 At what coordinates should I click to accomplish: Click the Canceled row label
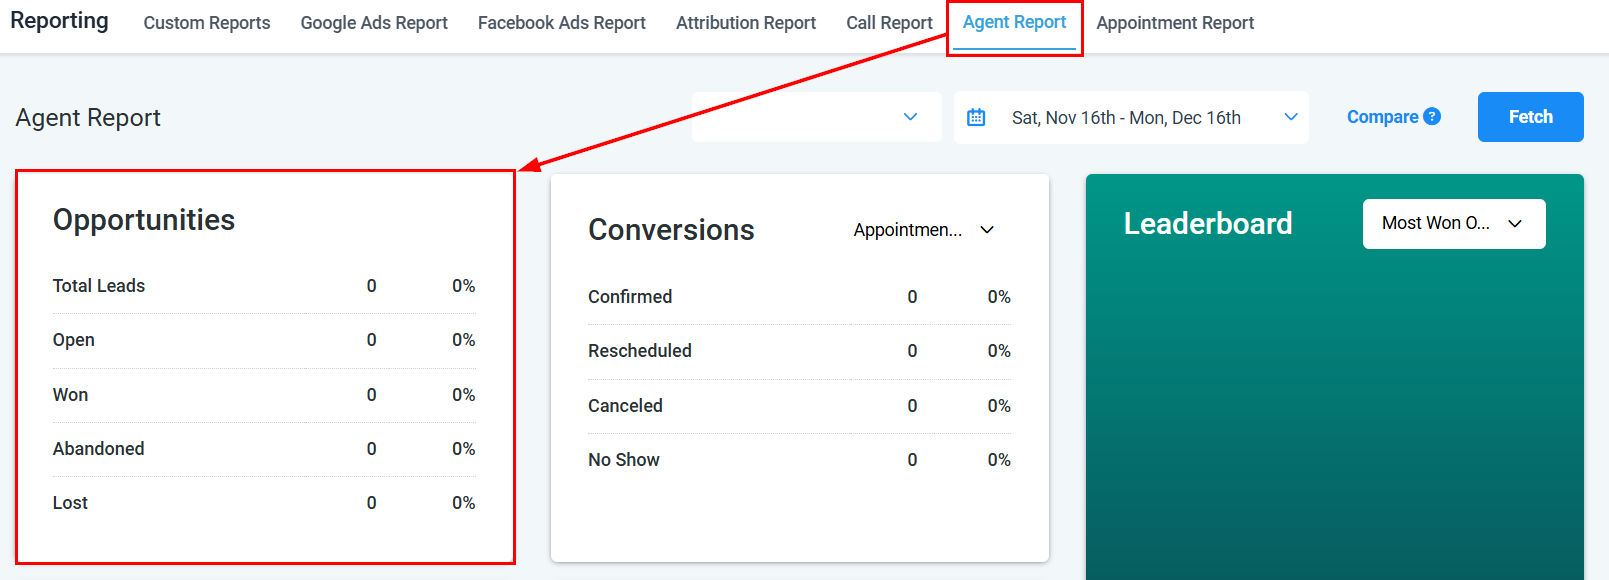[x=625, y=406]
